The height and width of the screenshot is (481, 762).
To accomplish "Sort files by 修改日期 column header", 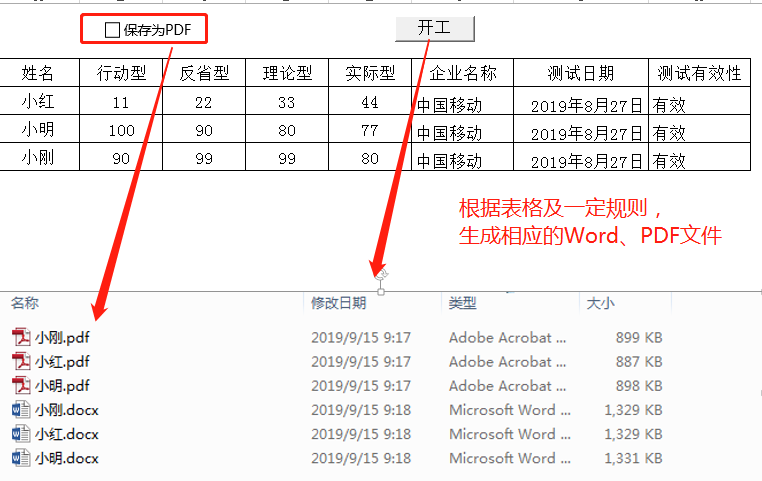I will click(339, 303).
